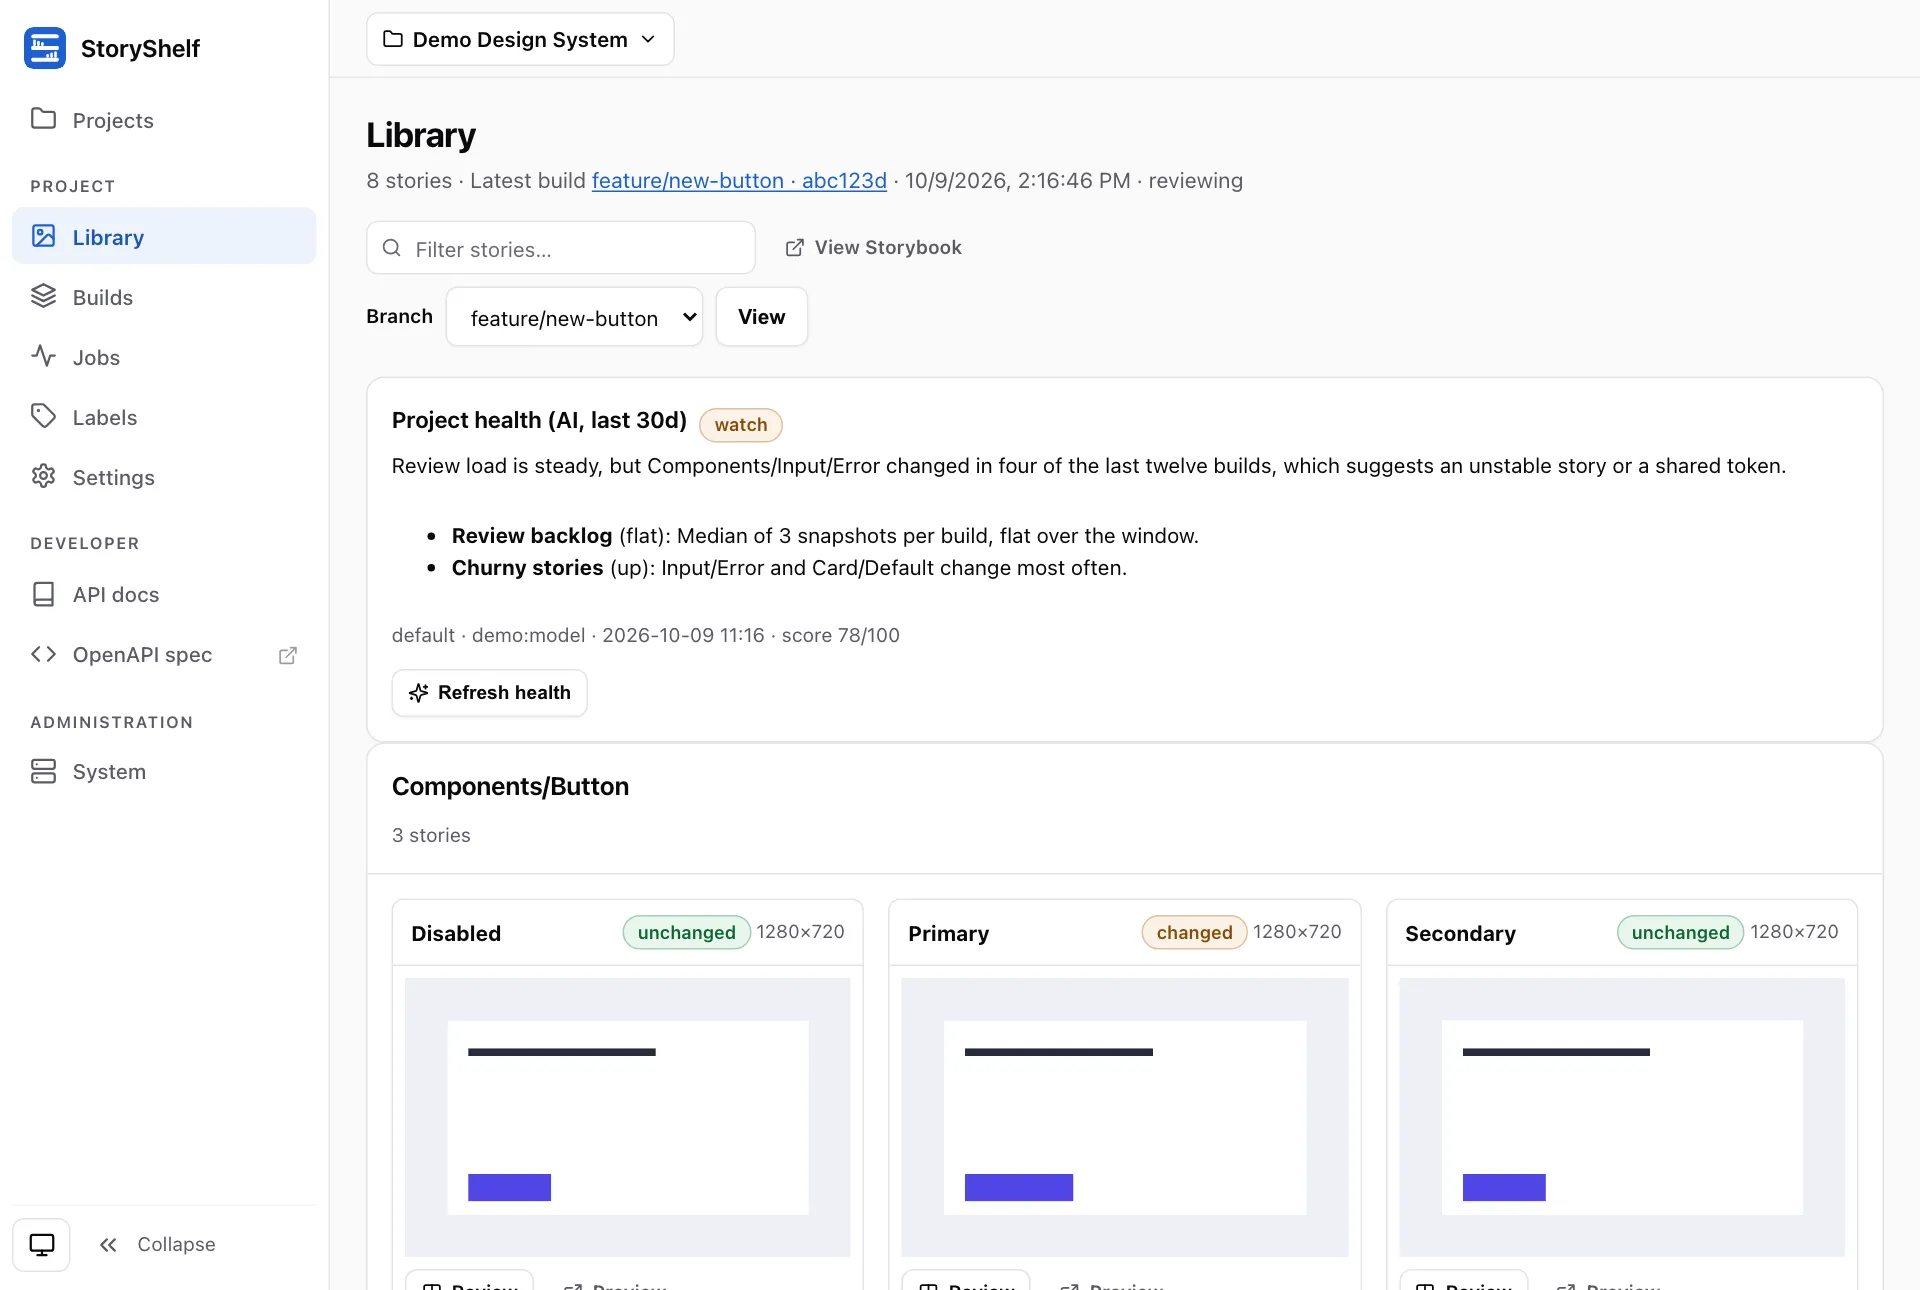Click the sparkle icon on Refresh health
The width and height of the screenshot is (1920, 1290).
(x=419, y=693)
